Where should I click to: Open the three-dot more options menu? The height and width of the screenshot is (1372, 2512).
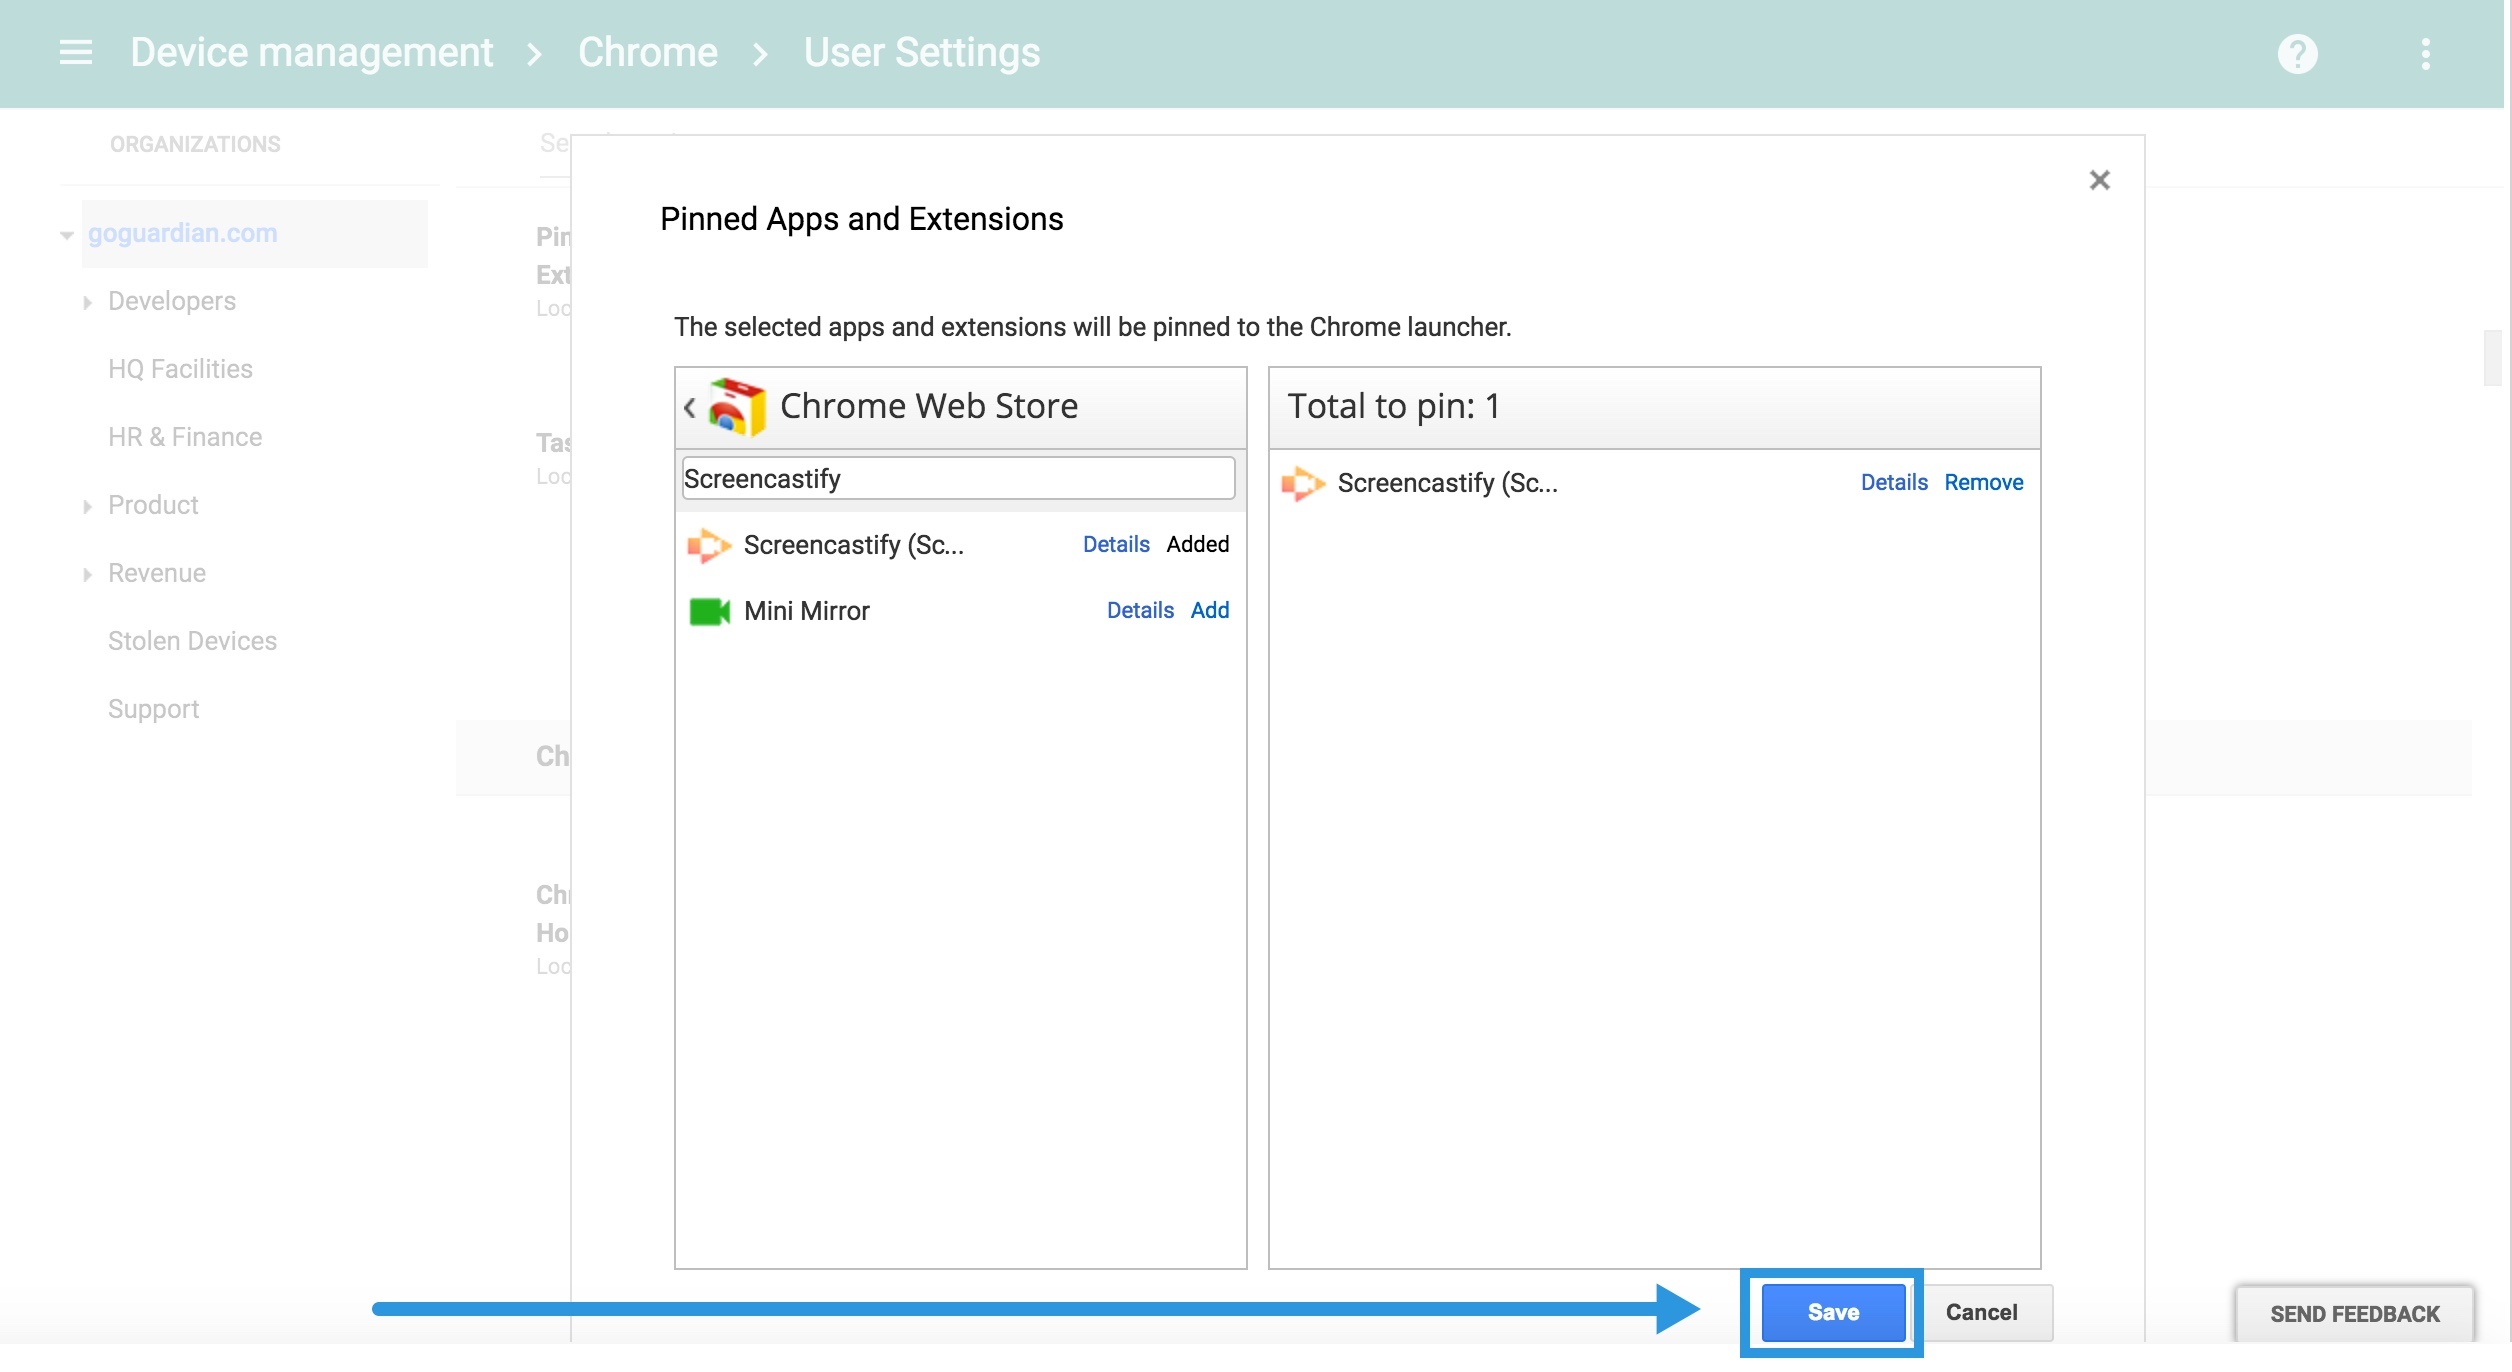click(2425, 53)
